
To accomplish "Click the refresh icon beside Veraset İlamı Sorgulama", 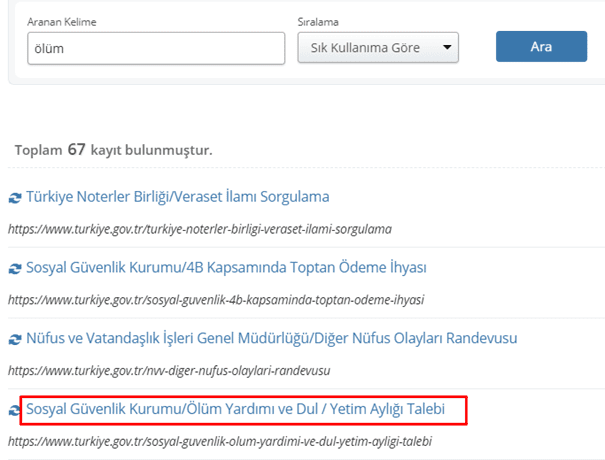I will (15, 198).
